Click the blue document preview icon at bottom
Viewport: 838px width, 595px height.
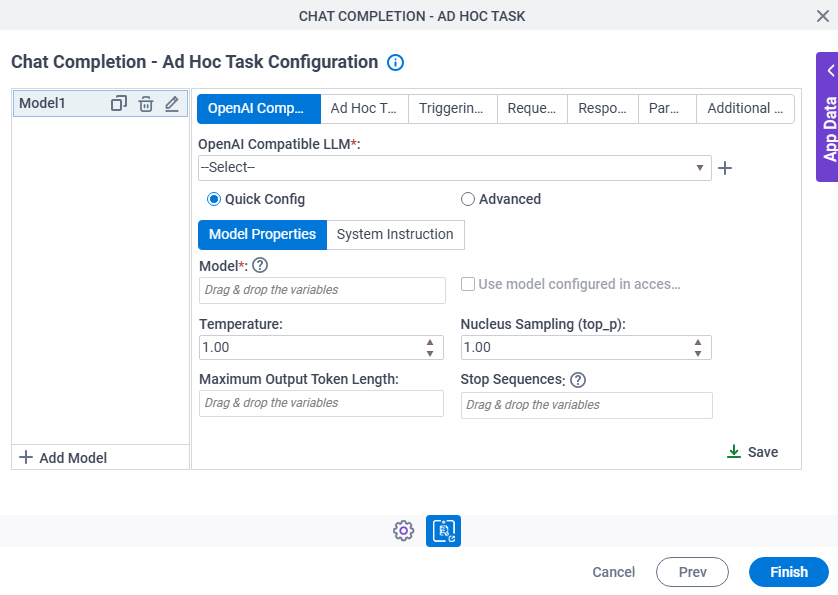(443, 531)
